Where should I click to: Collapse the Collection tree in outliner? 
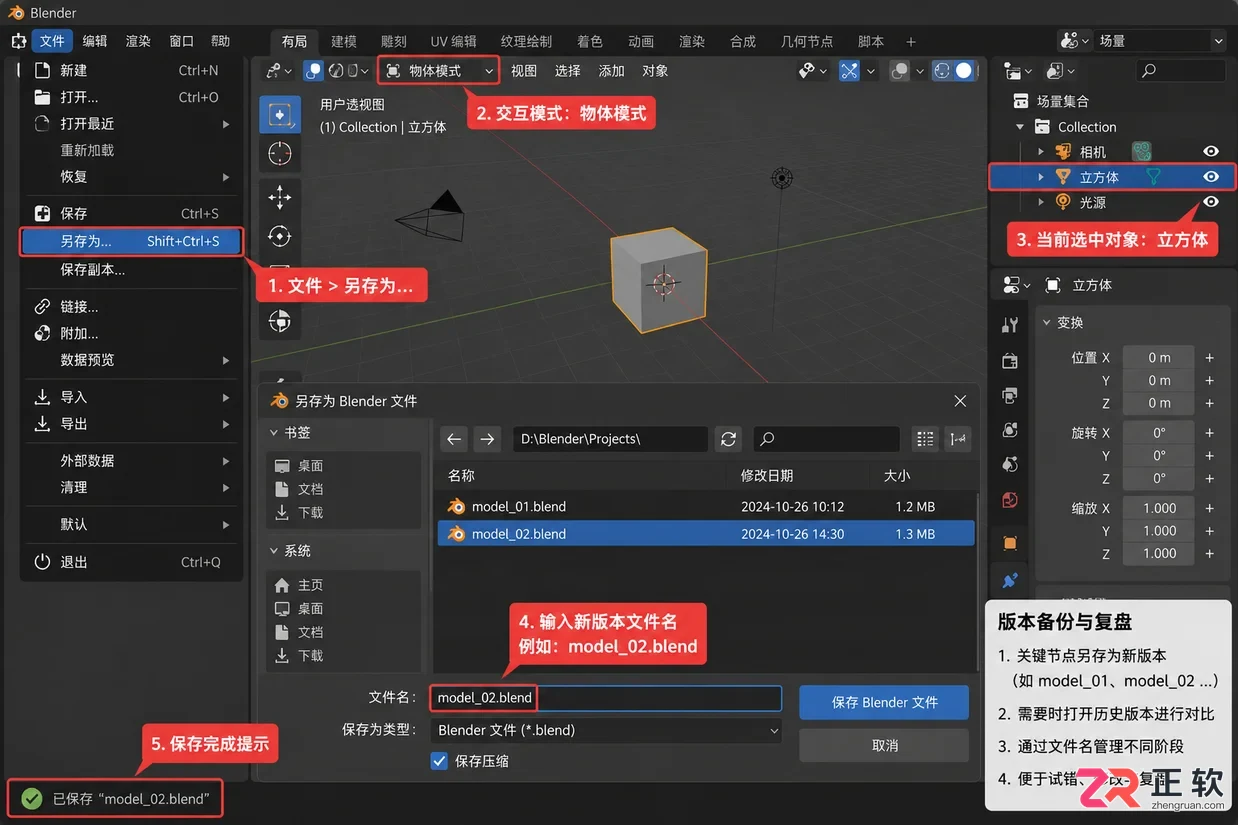pos(1020,127)
